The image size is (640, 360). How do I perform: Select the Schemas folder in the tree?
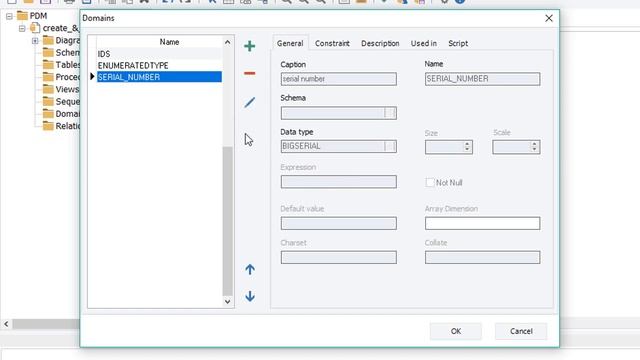[x=61, y=53]
